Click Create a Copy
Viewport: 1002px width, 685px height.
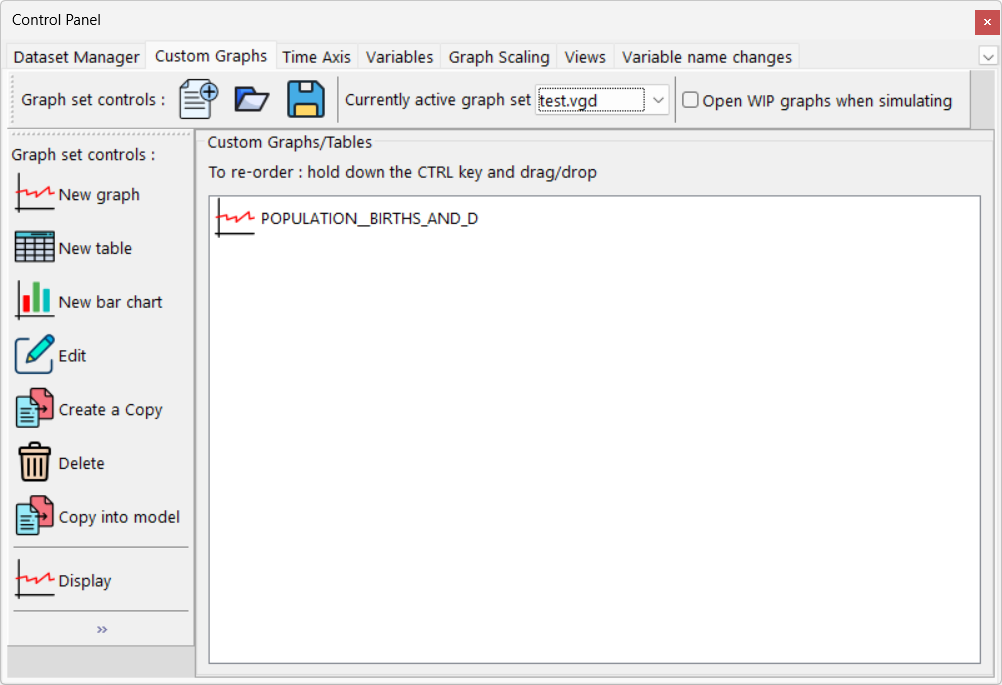[x=89, y=410]
